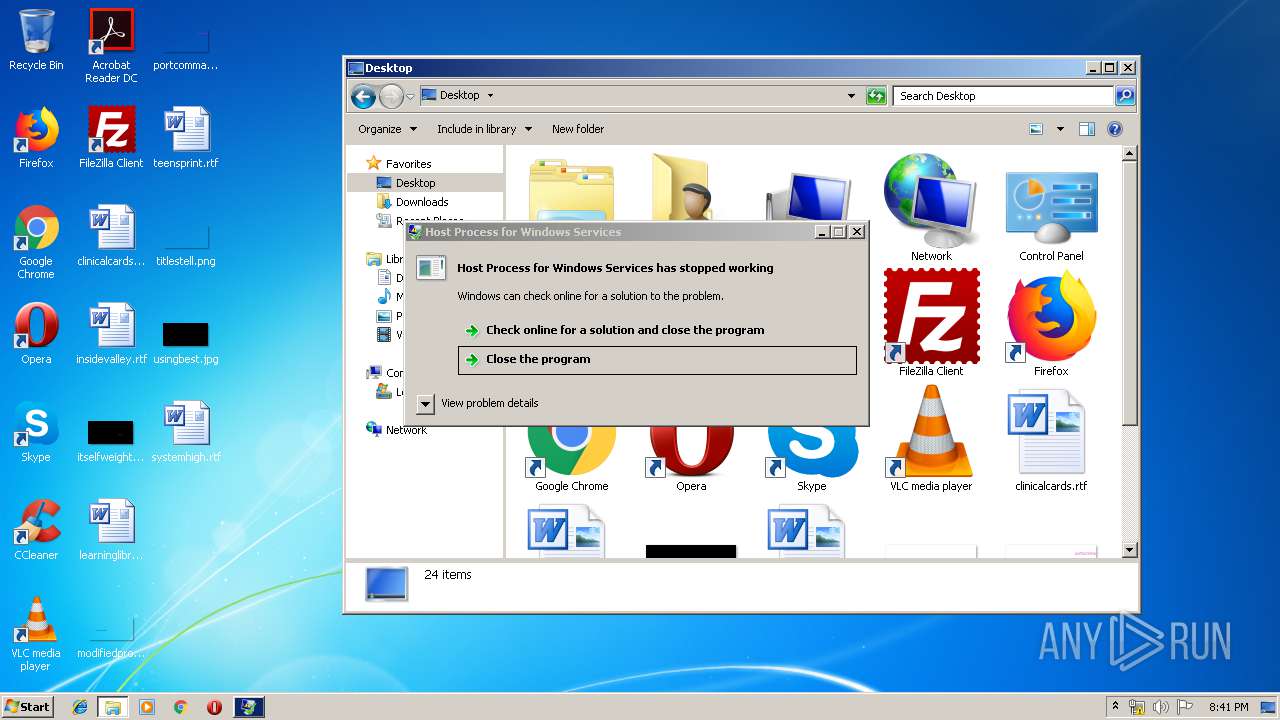Viewport: 1280px width, 720px height.
Task: Open Google Chrome desktop shortcut
Action: [36, 242]
